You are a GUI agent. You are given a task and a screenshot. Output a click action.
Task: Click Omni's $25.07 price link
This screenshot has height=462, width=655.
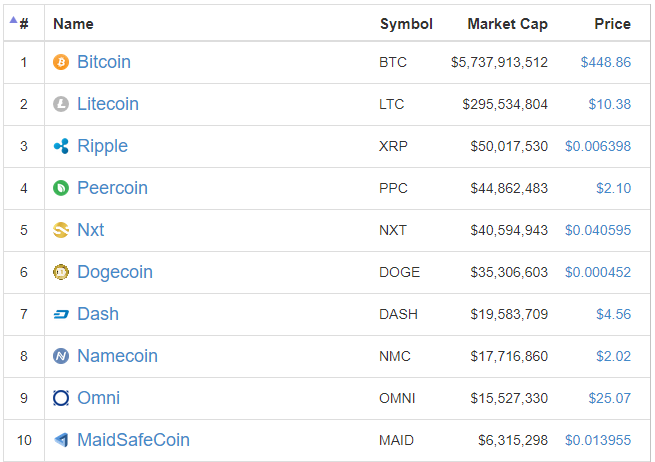(x=609, y=398)
